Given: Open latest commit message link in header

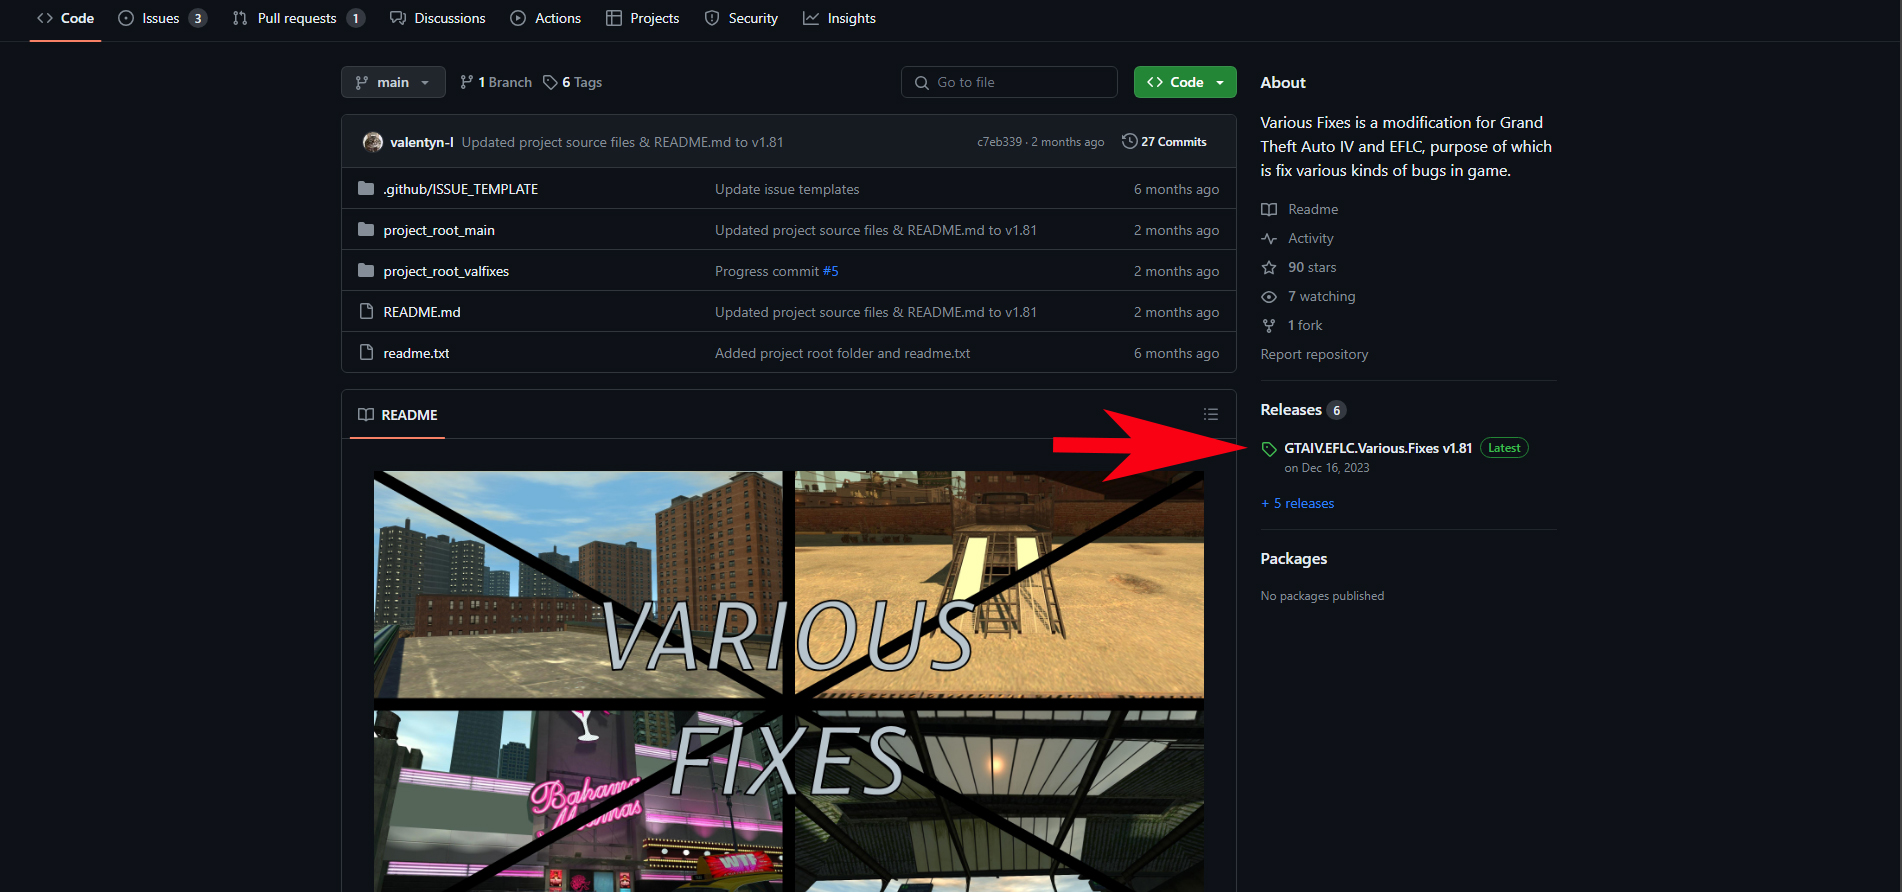Looking at the screenshot, I should [x=622, y=142].
